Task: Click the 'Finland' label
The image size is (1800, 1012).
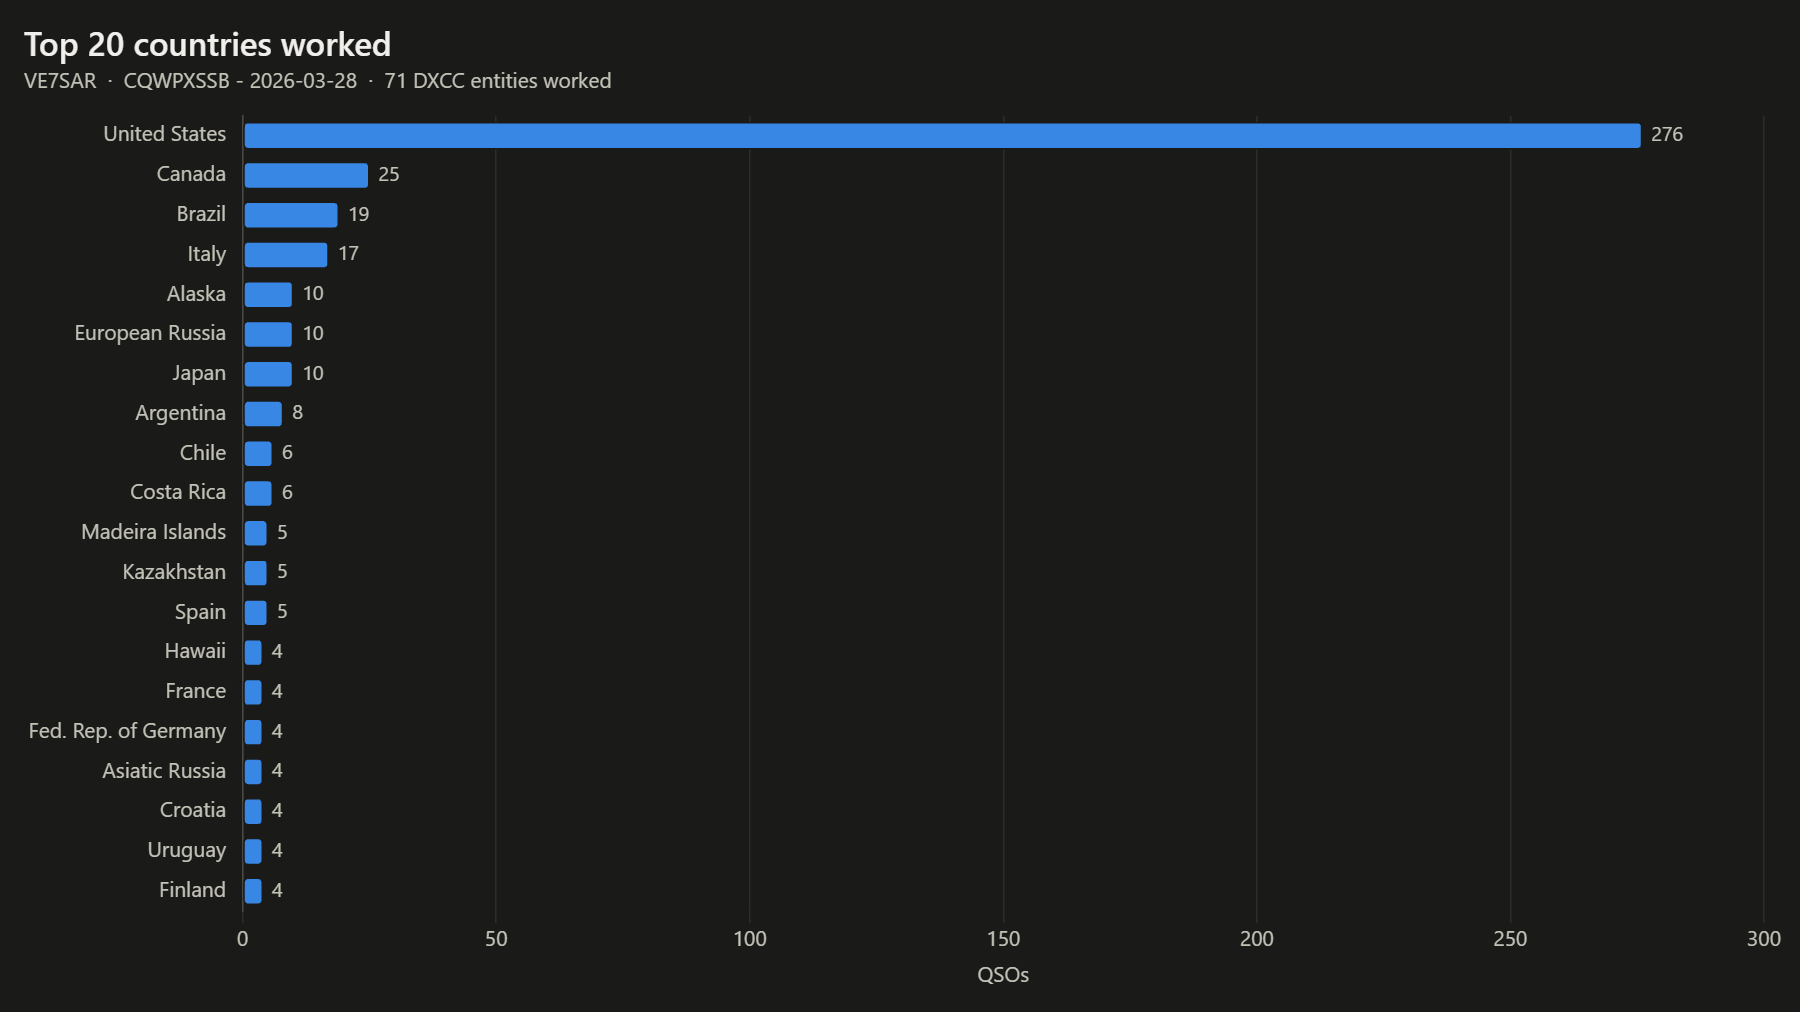Action: coord(192,890)
